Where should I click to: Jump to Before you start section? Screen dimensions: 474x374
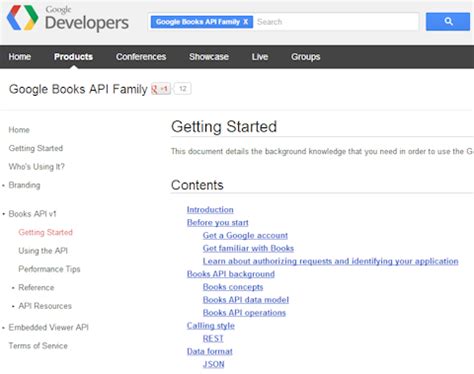point(217,223)
